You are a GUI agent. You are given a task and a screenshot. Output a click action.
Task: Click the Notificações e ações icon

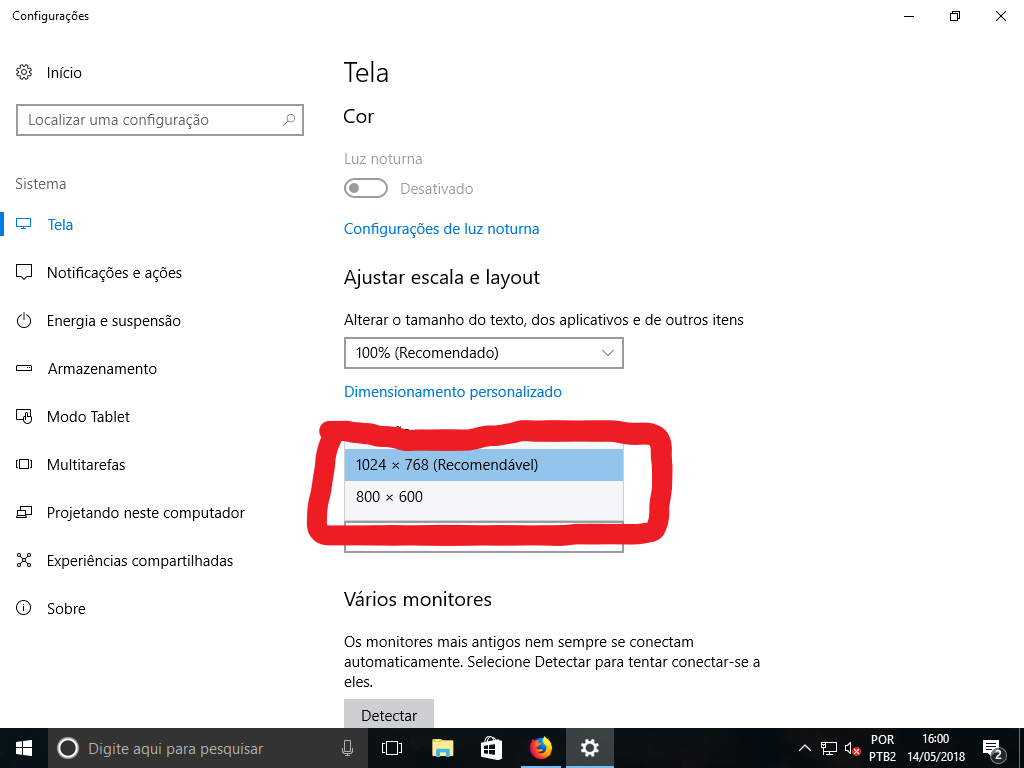[24, 272]
